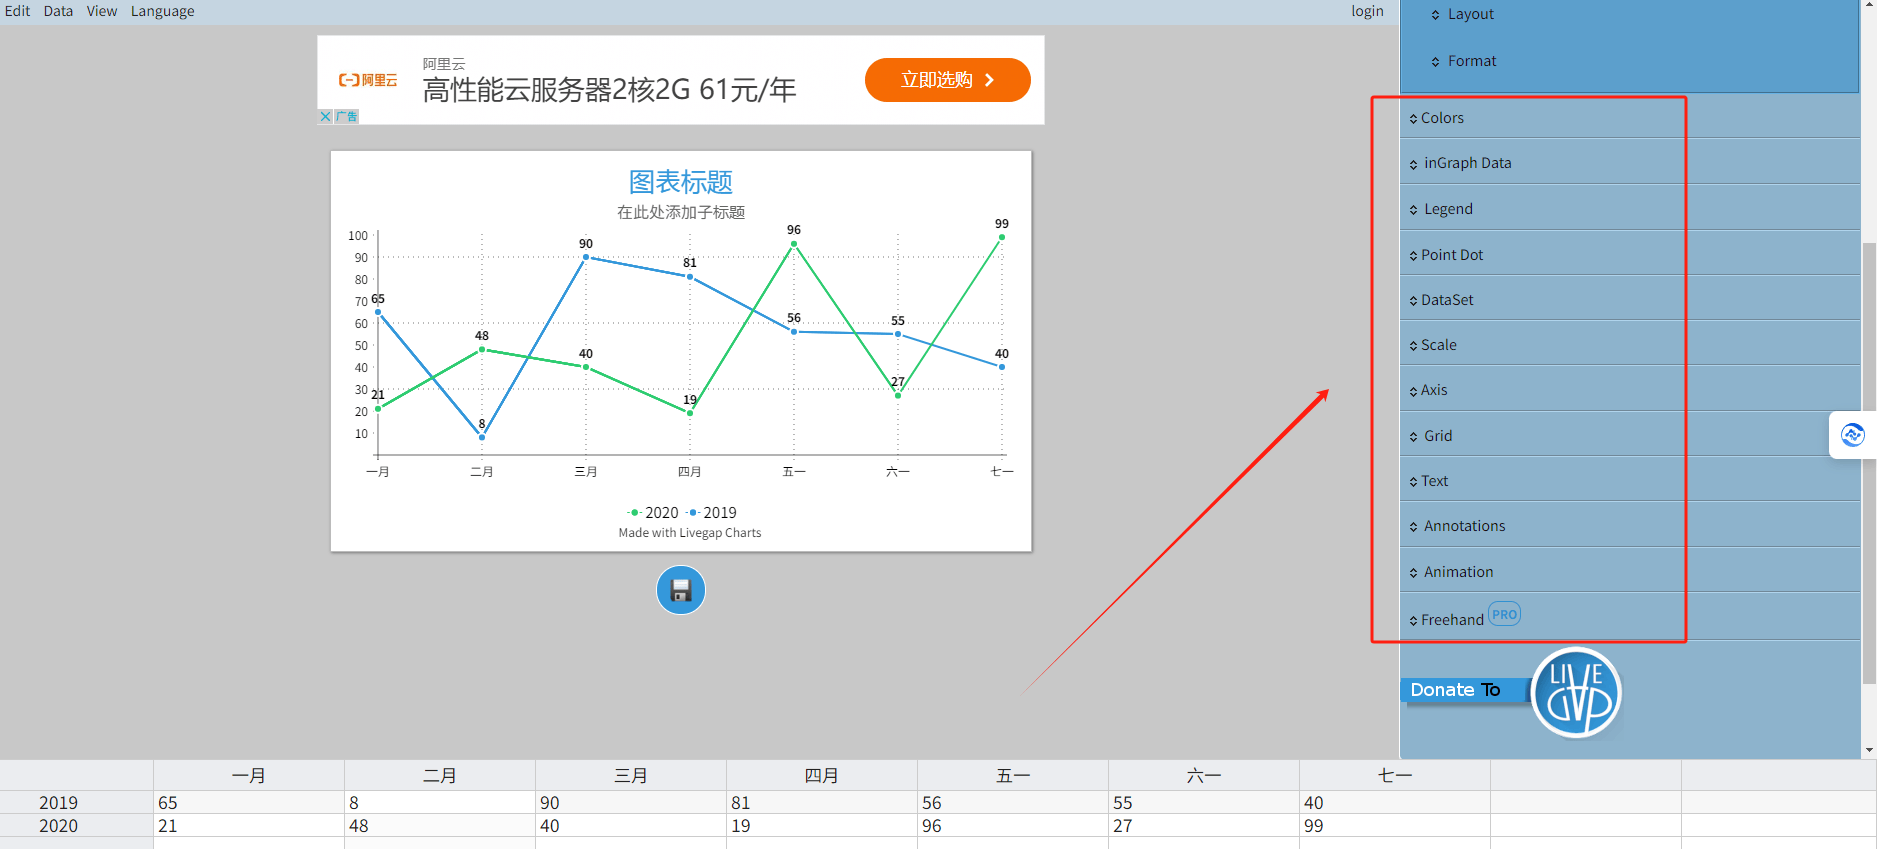Expand the Annotations section

pos(1630,526)
